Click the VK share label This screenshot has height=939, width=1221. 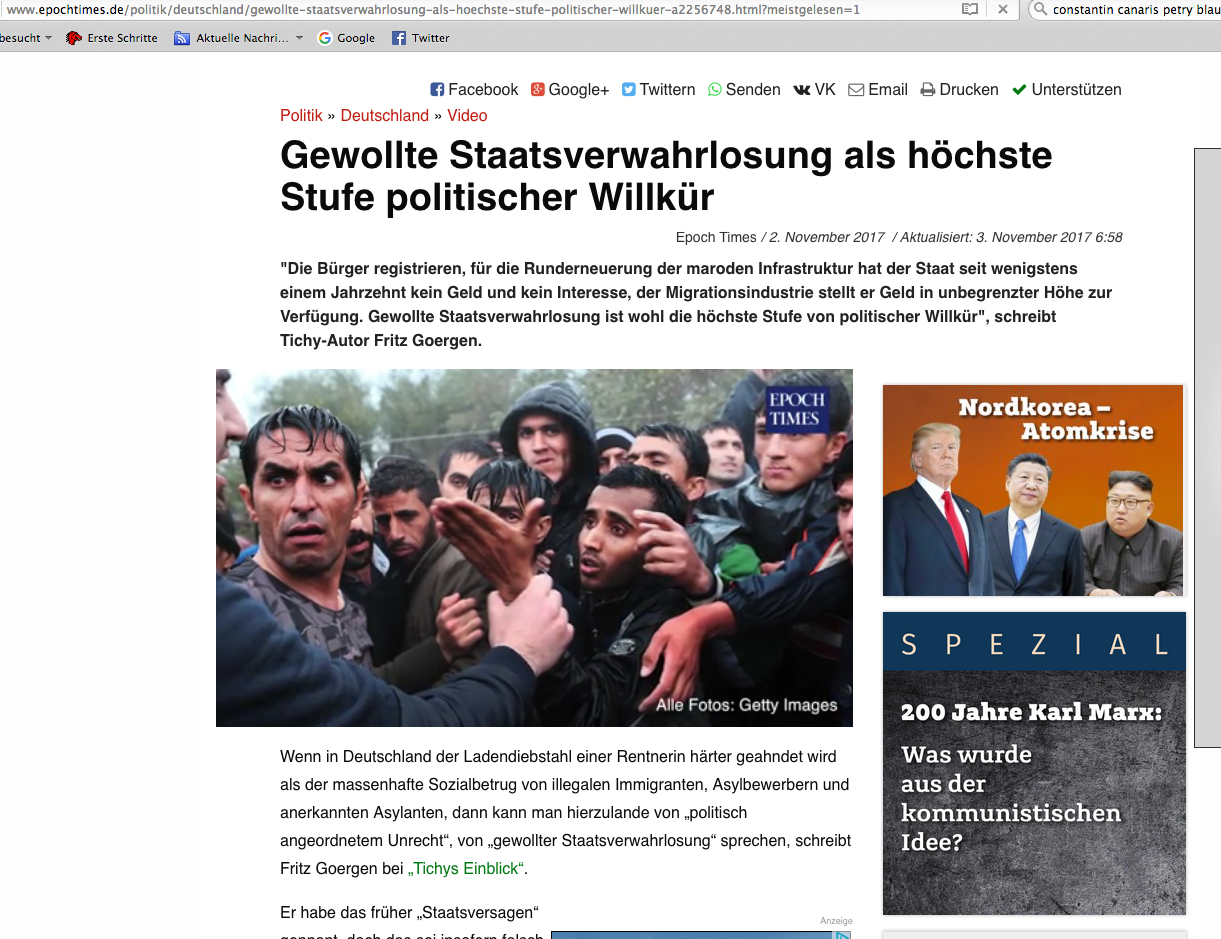click(825, 90)
